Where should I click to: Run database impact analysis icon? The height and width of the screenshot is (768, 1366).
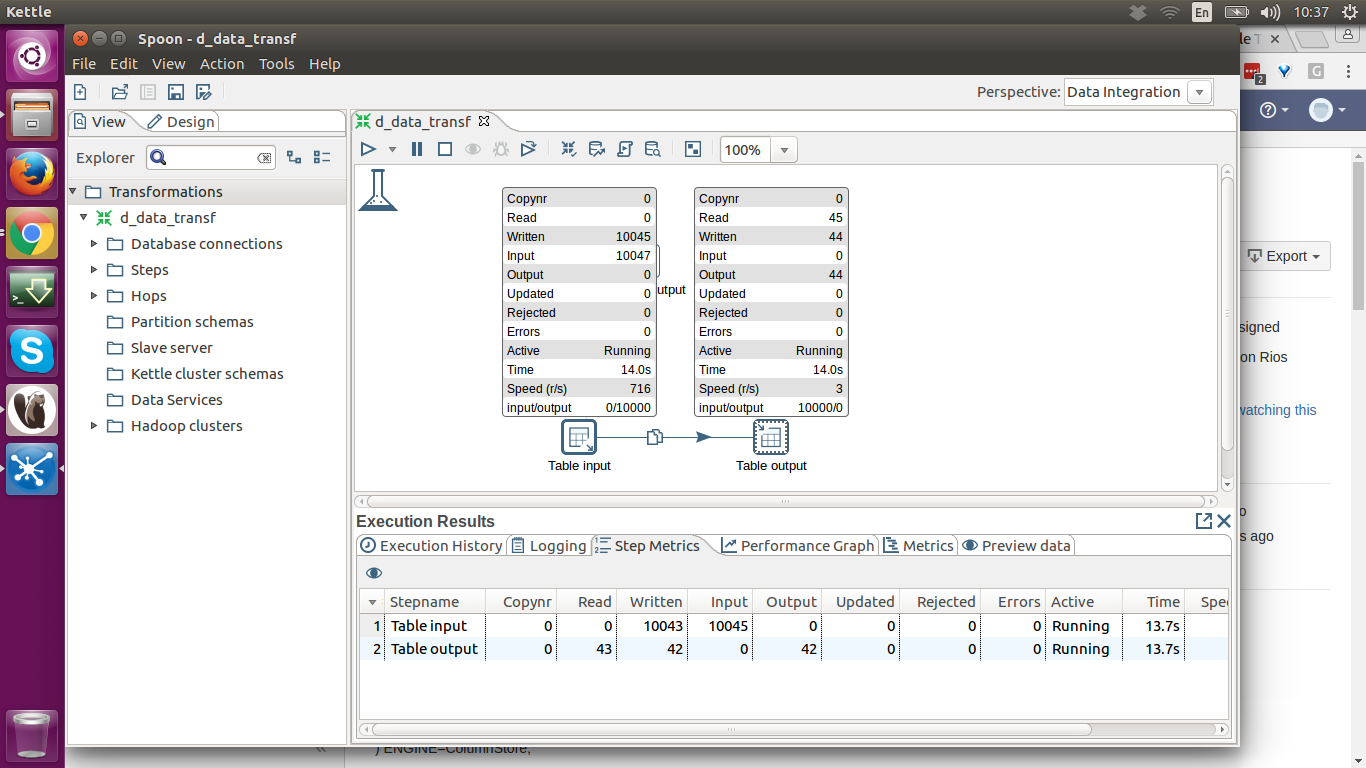click(597, 149)
